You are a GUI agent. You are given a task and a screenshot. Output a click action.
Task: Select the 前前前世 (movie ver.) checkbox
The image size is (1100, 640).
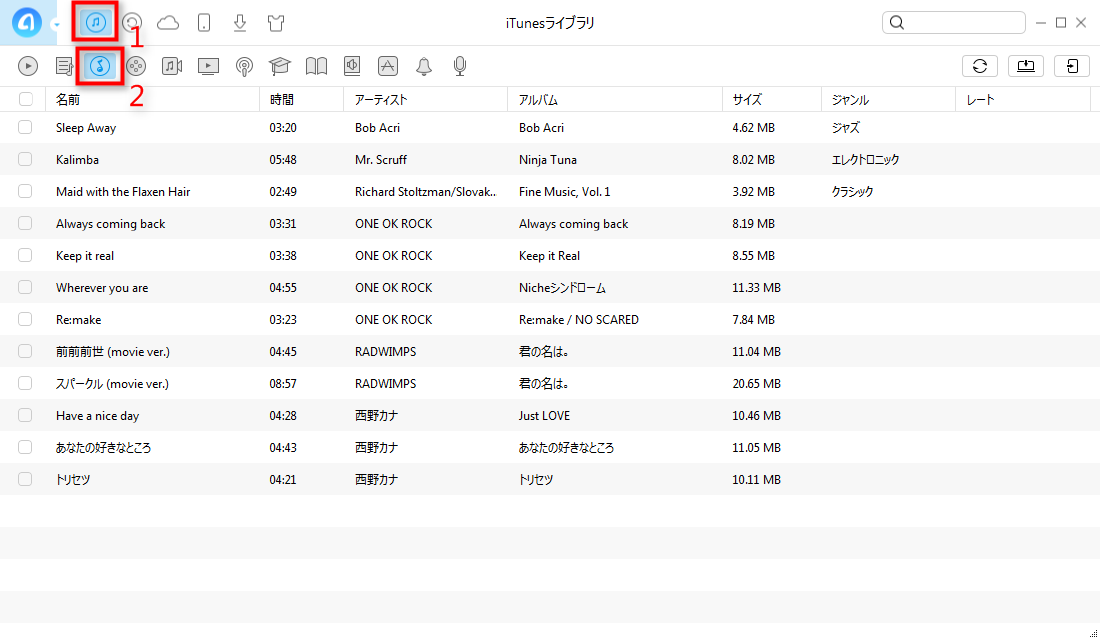[x=25, y=351]
